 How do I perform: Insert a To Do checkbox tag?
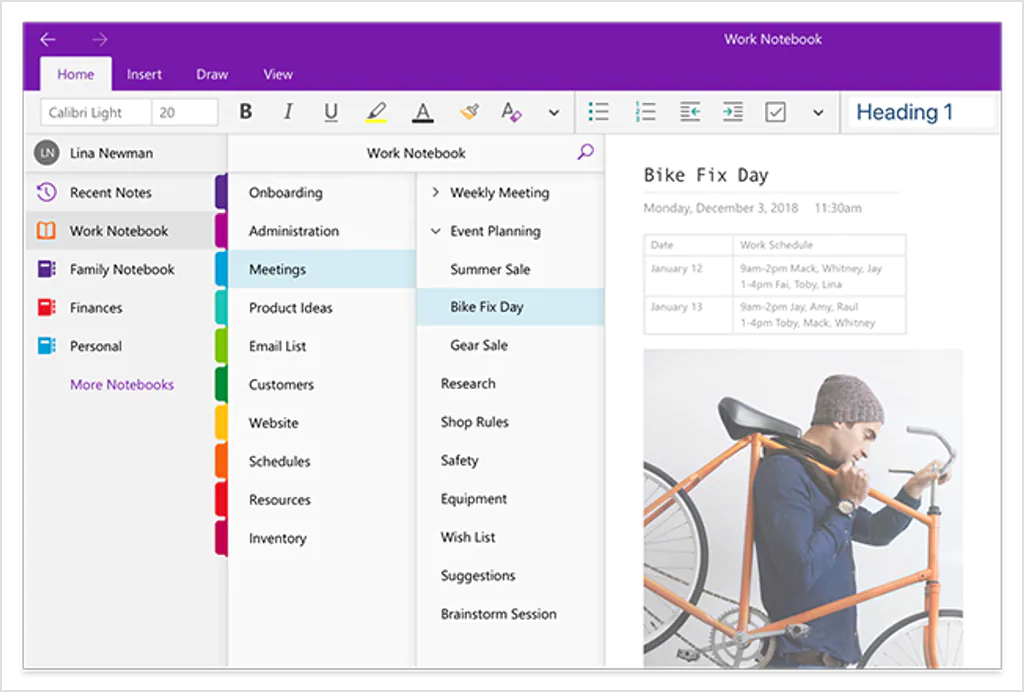[x=775, y=111]
